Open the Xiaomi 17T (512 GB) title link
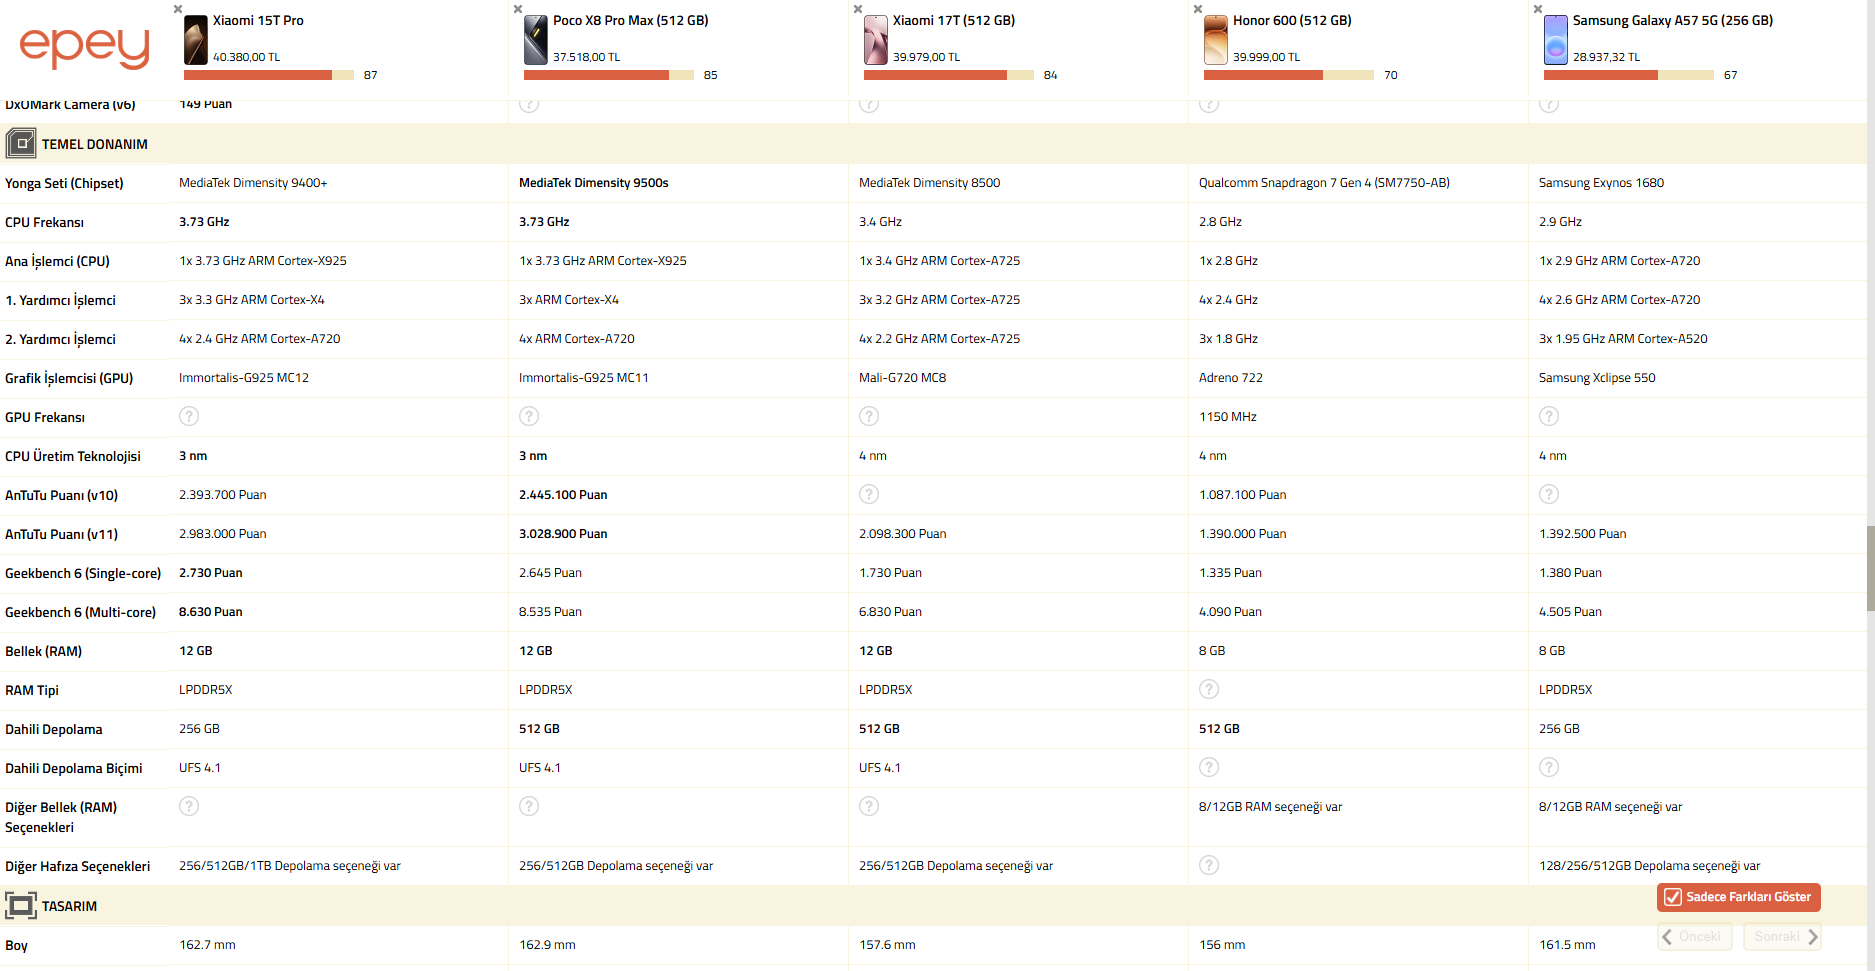 point(954,20)
